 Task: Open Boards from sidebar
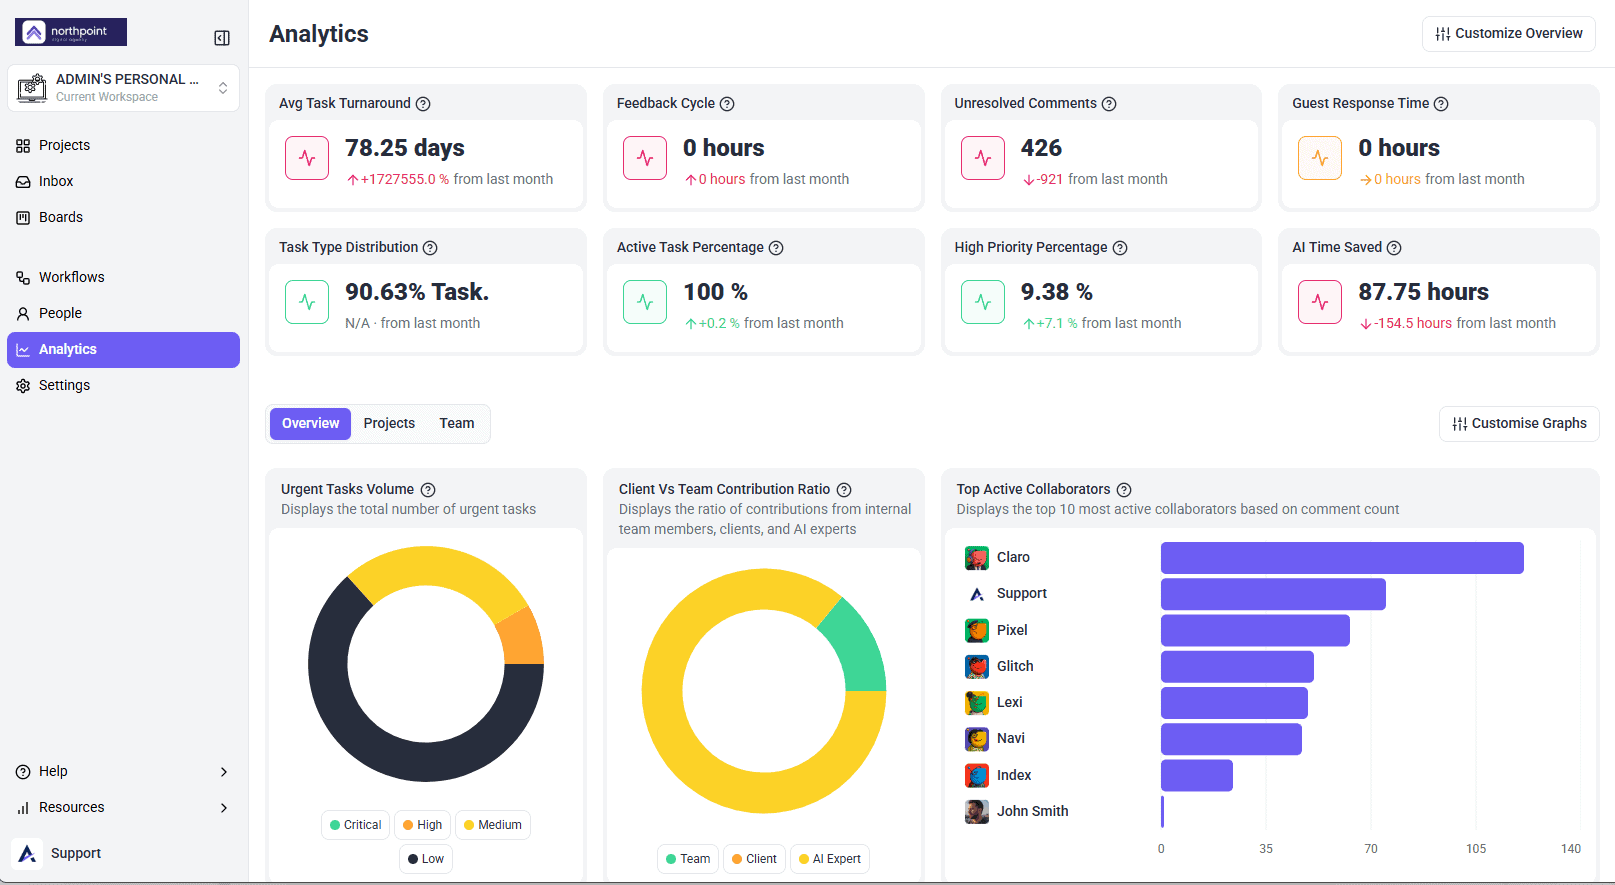123,218
